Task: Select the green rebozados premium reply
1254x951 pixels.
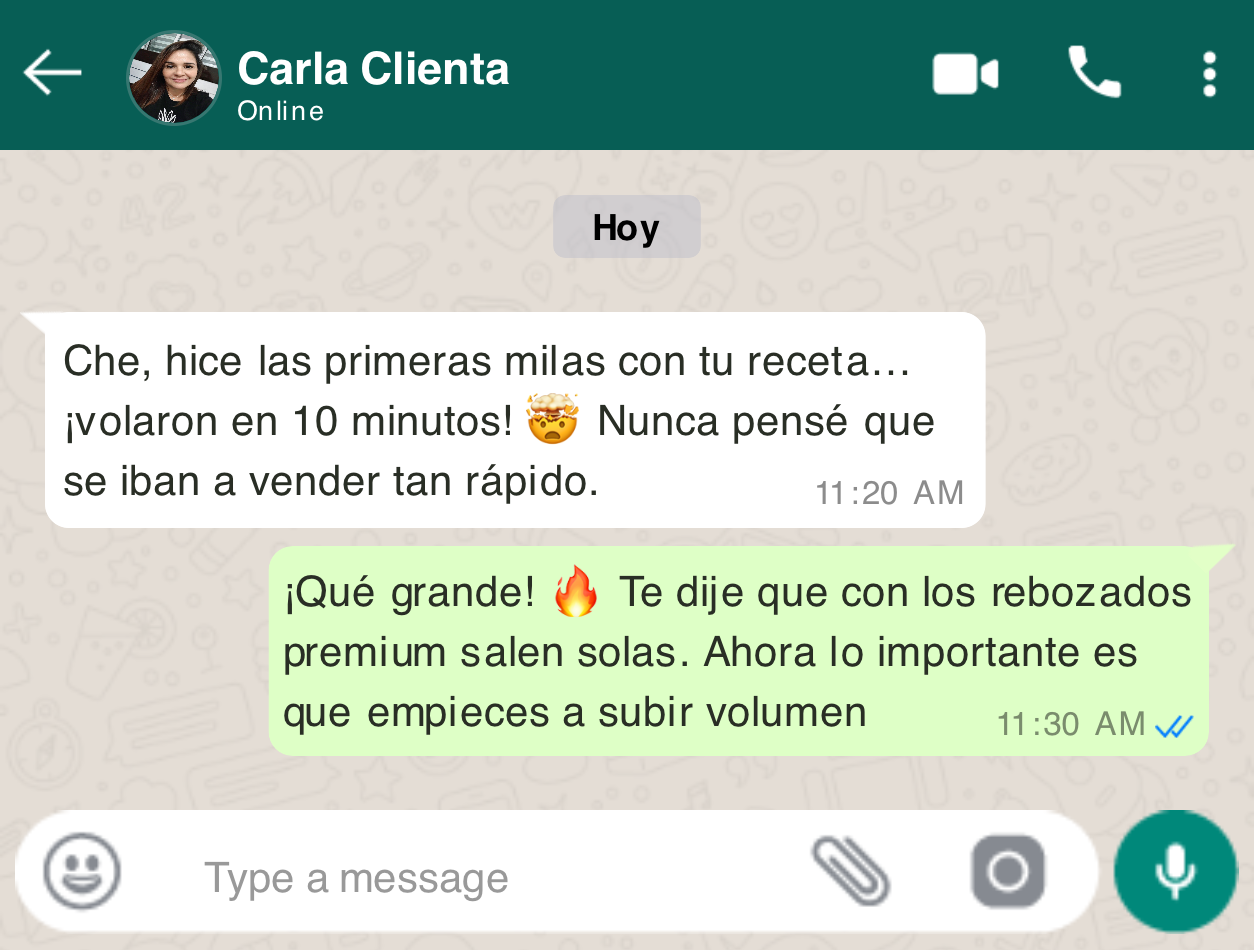Action: (738, 651)
